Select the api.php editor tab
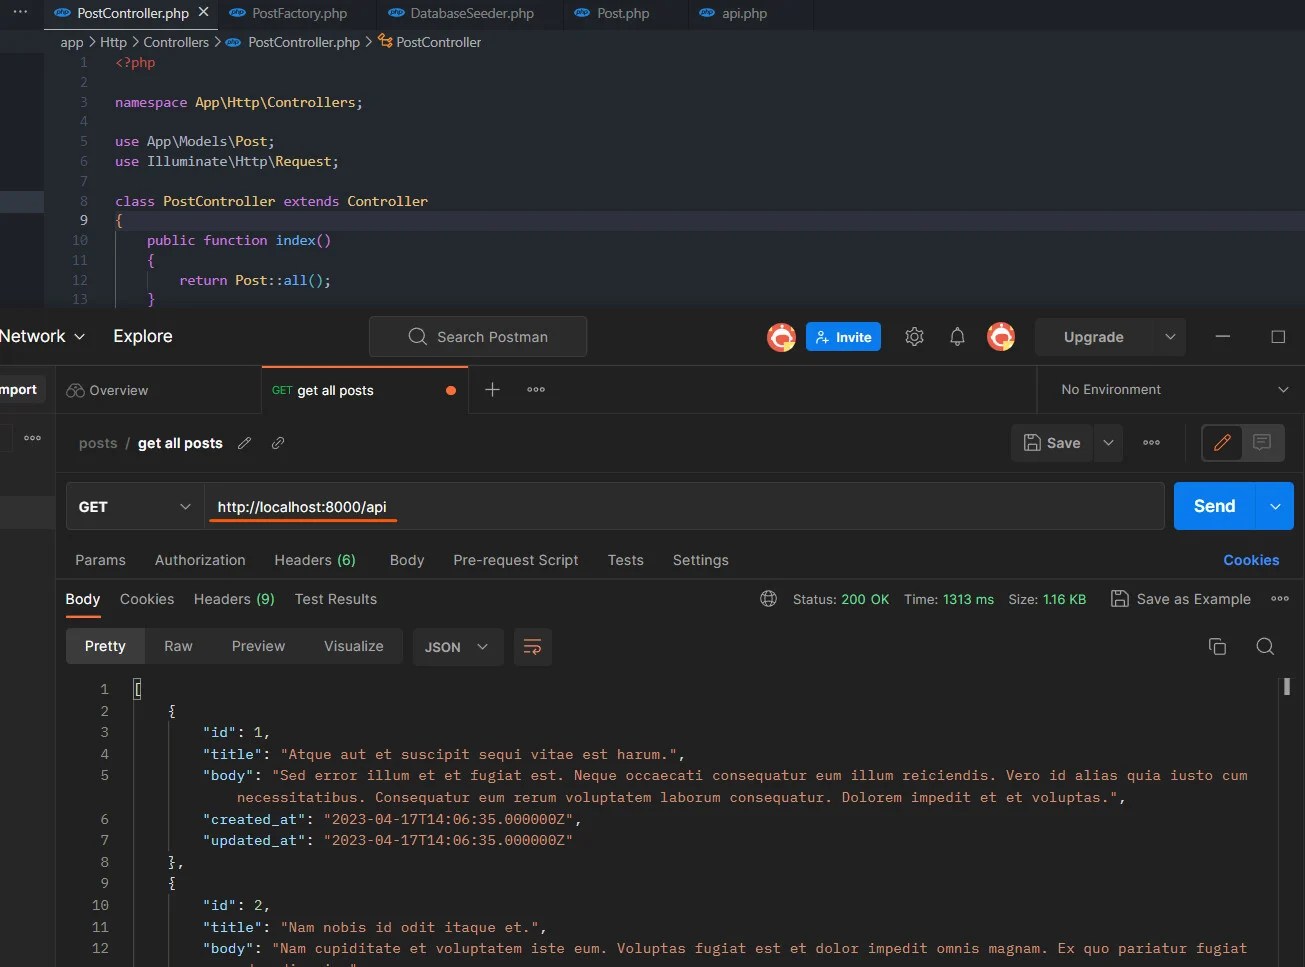The width and height of the screenshot is (1305, 967). coord(745,14)
